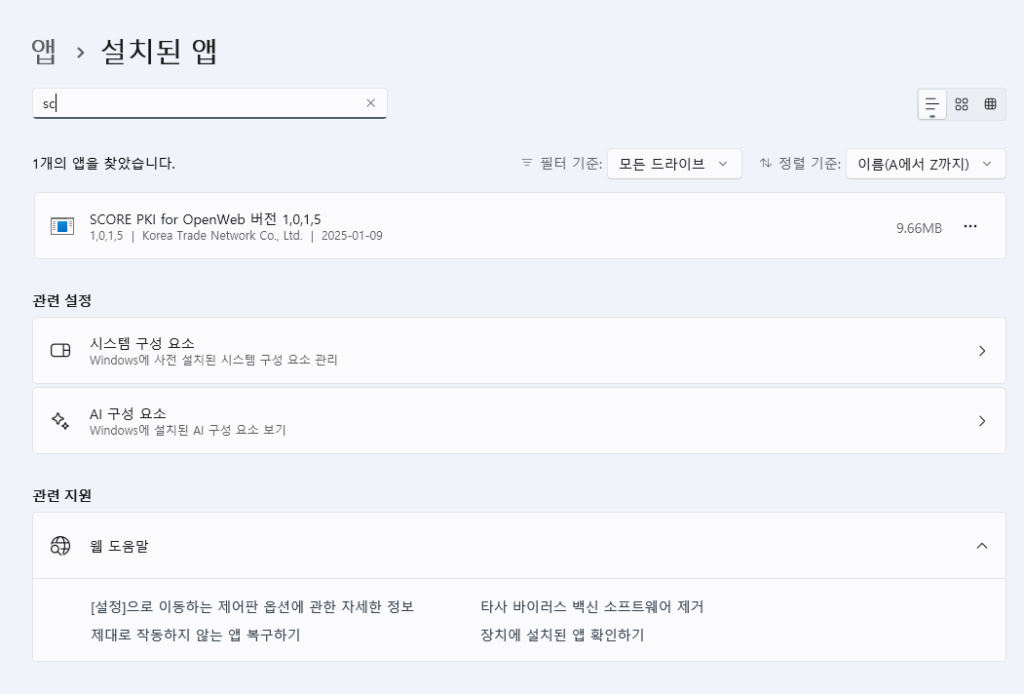Screen dimensions: 1024x694
Task: Open more options for SCORE PKI app
Action: click(970, 227)
